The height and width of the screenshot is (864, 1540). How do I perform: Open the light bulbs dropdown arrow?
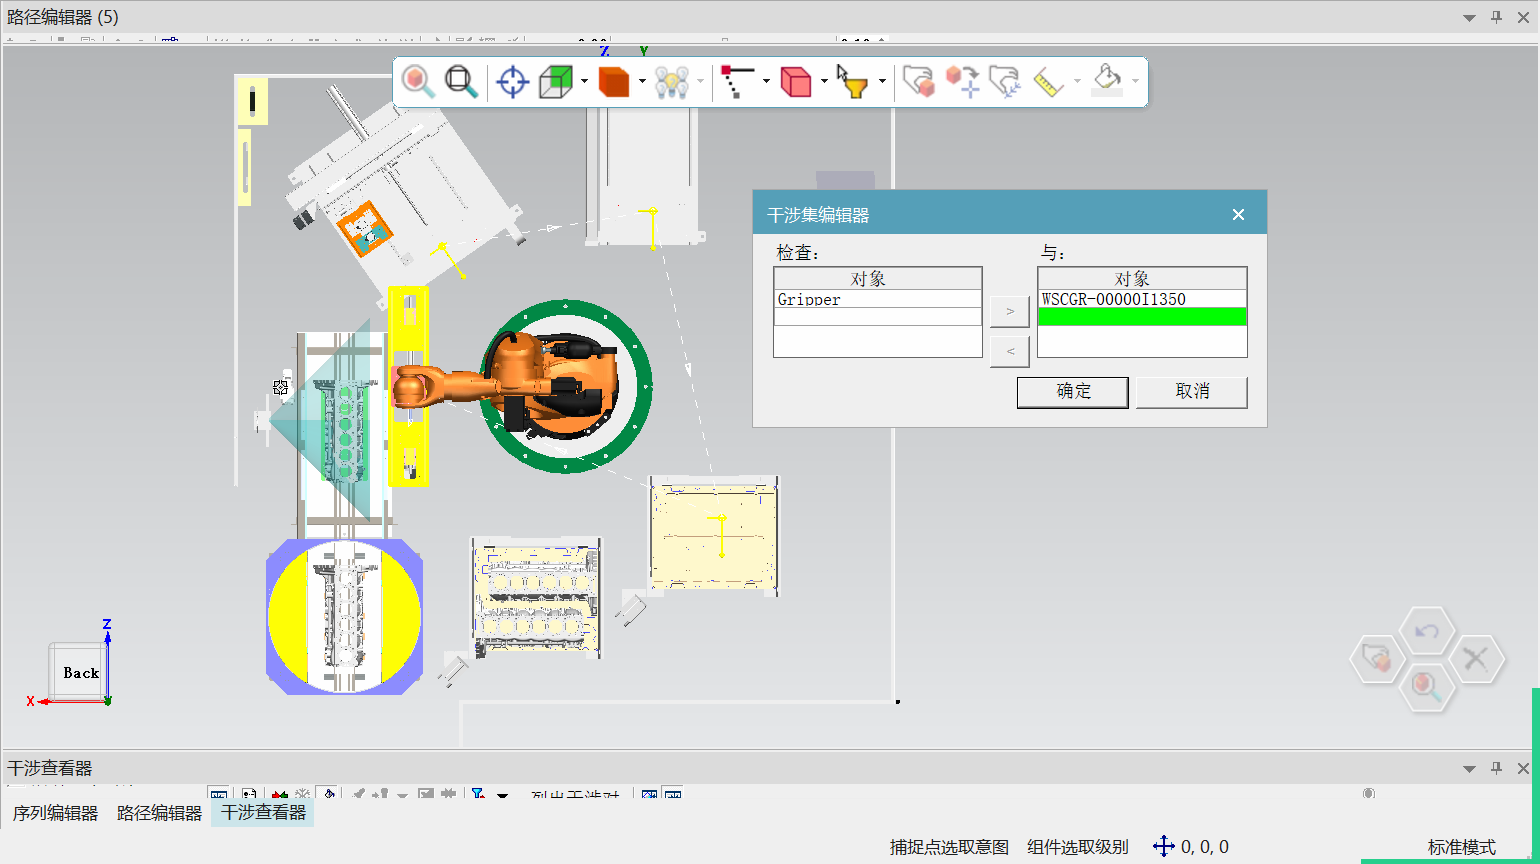(x=700, y=82)
